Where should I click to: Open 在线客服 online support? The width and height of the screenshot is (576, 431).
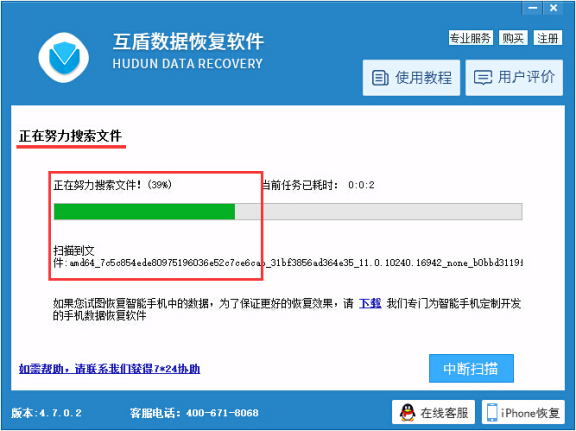[433, 412]
